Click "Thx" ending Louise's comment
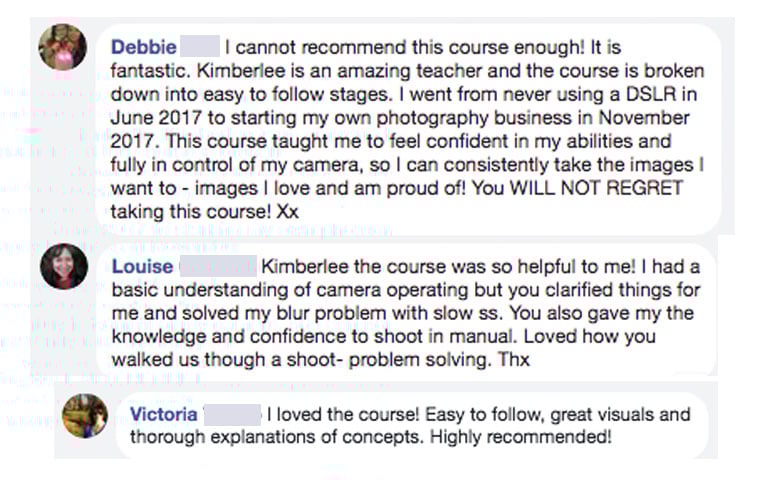 (516, 359)
